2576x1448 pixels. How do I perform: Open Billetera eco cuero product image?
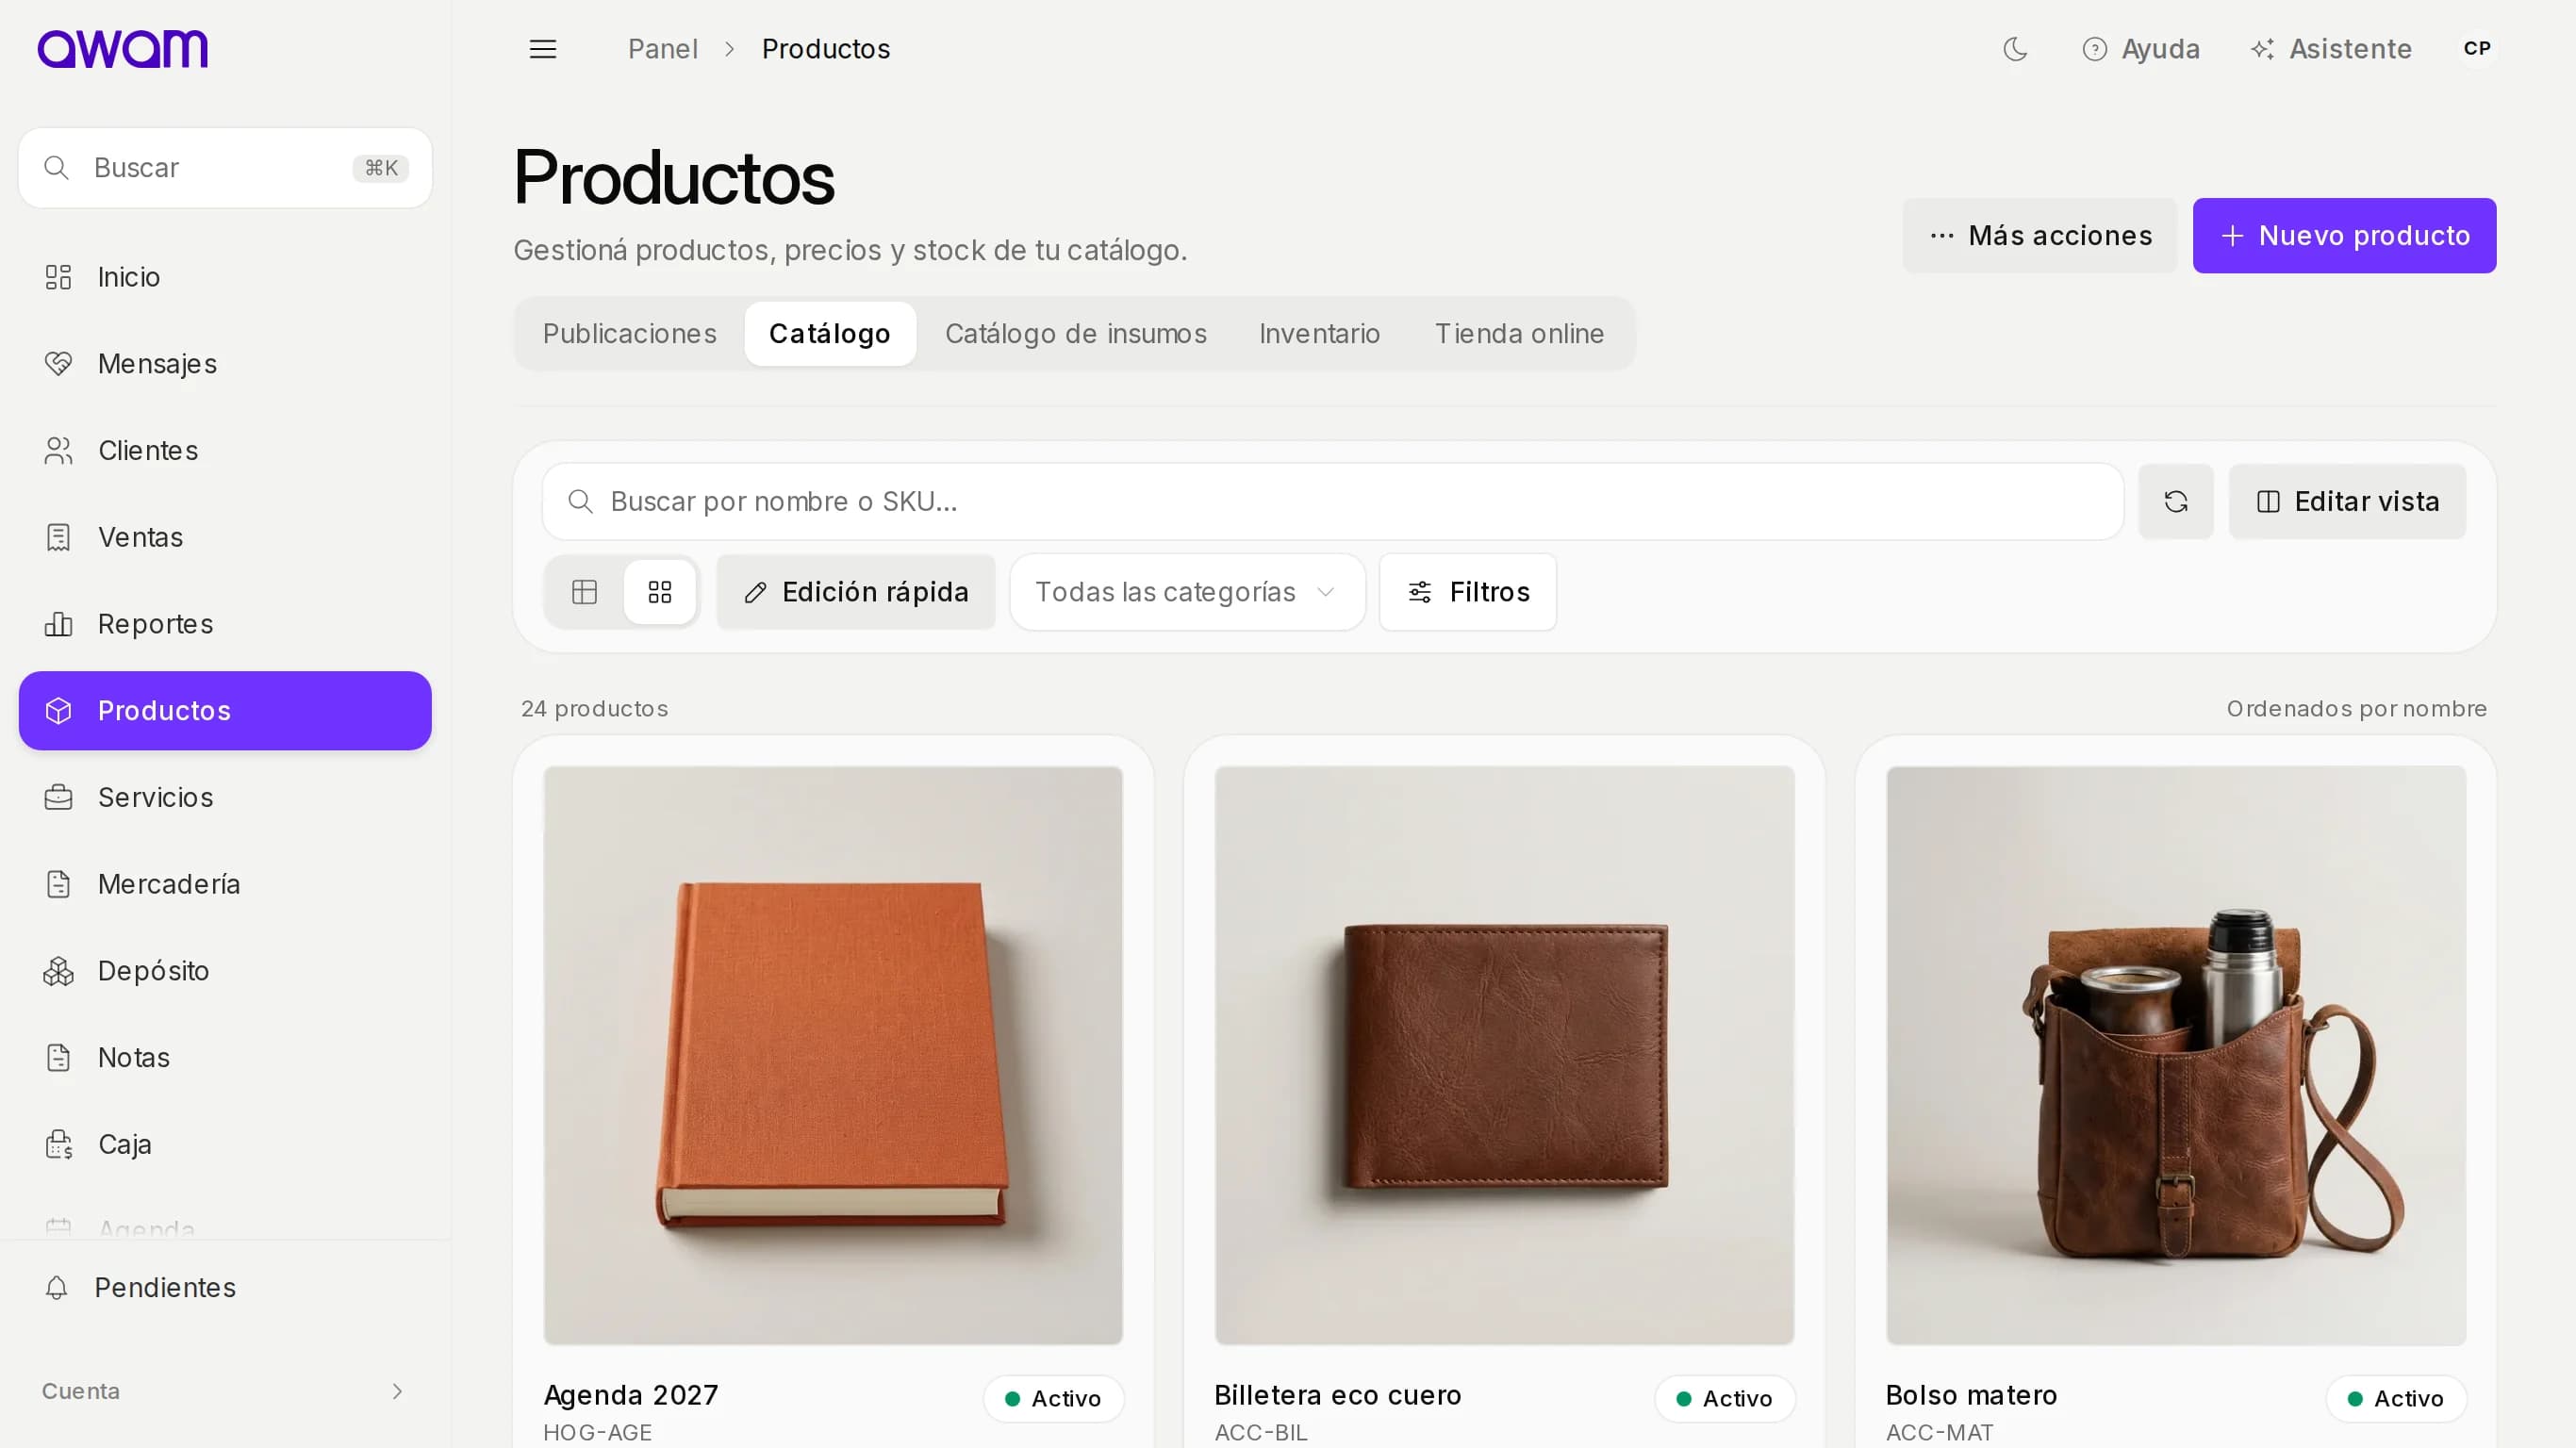point(1504,1056)
